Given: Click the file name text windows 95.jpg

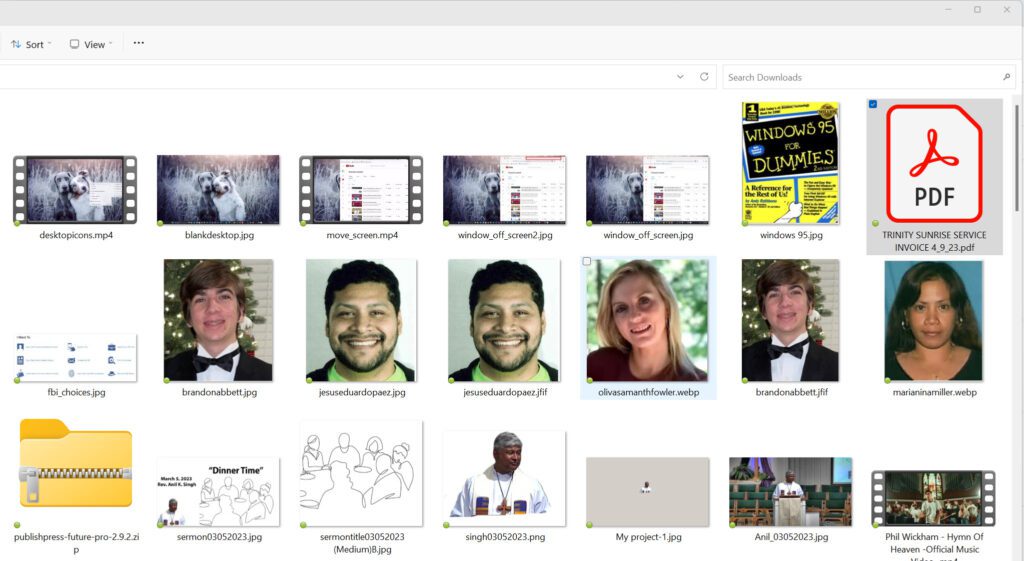Looking at the screenshot, I should tap(791, 235).
